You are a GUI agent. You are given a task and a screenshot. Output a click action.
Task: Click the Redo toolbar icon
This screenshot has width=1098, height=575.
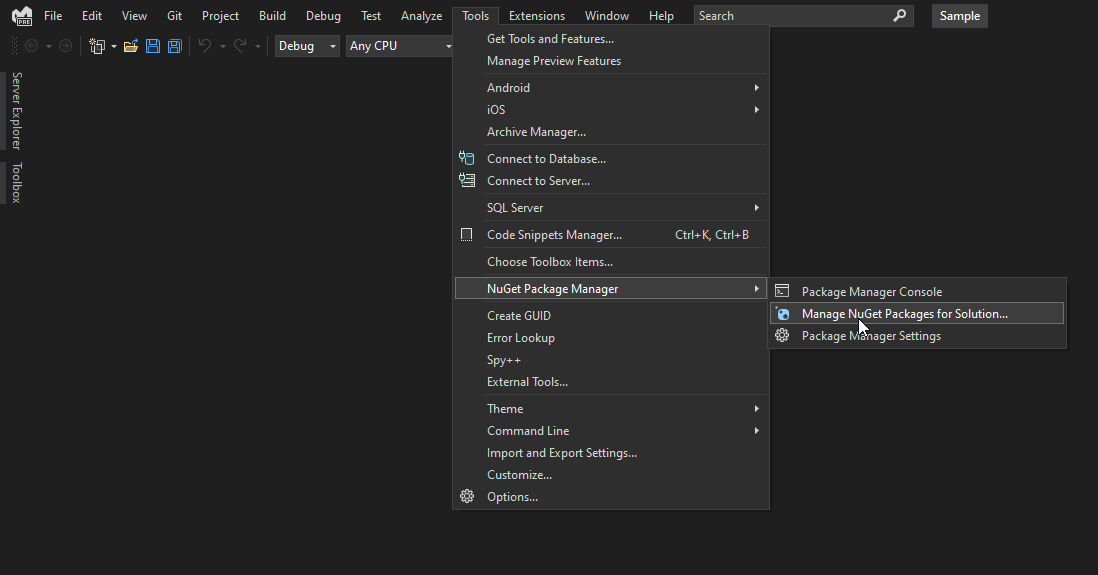[x=240, y=46]
